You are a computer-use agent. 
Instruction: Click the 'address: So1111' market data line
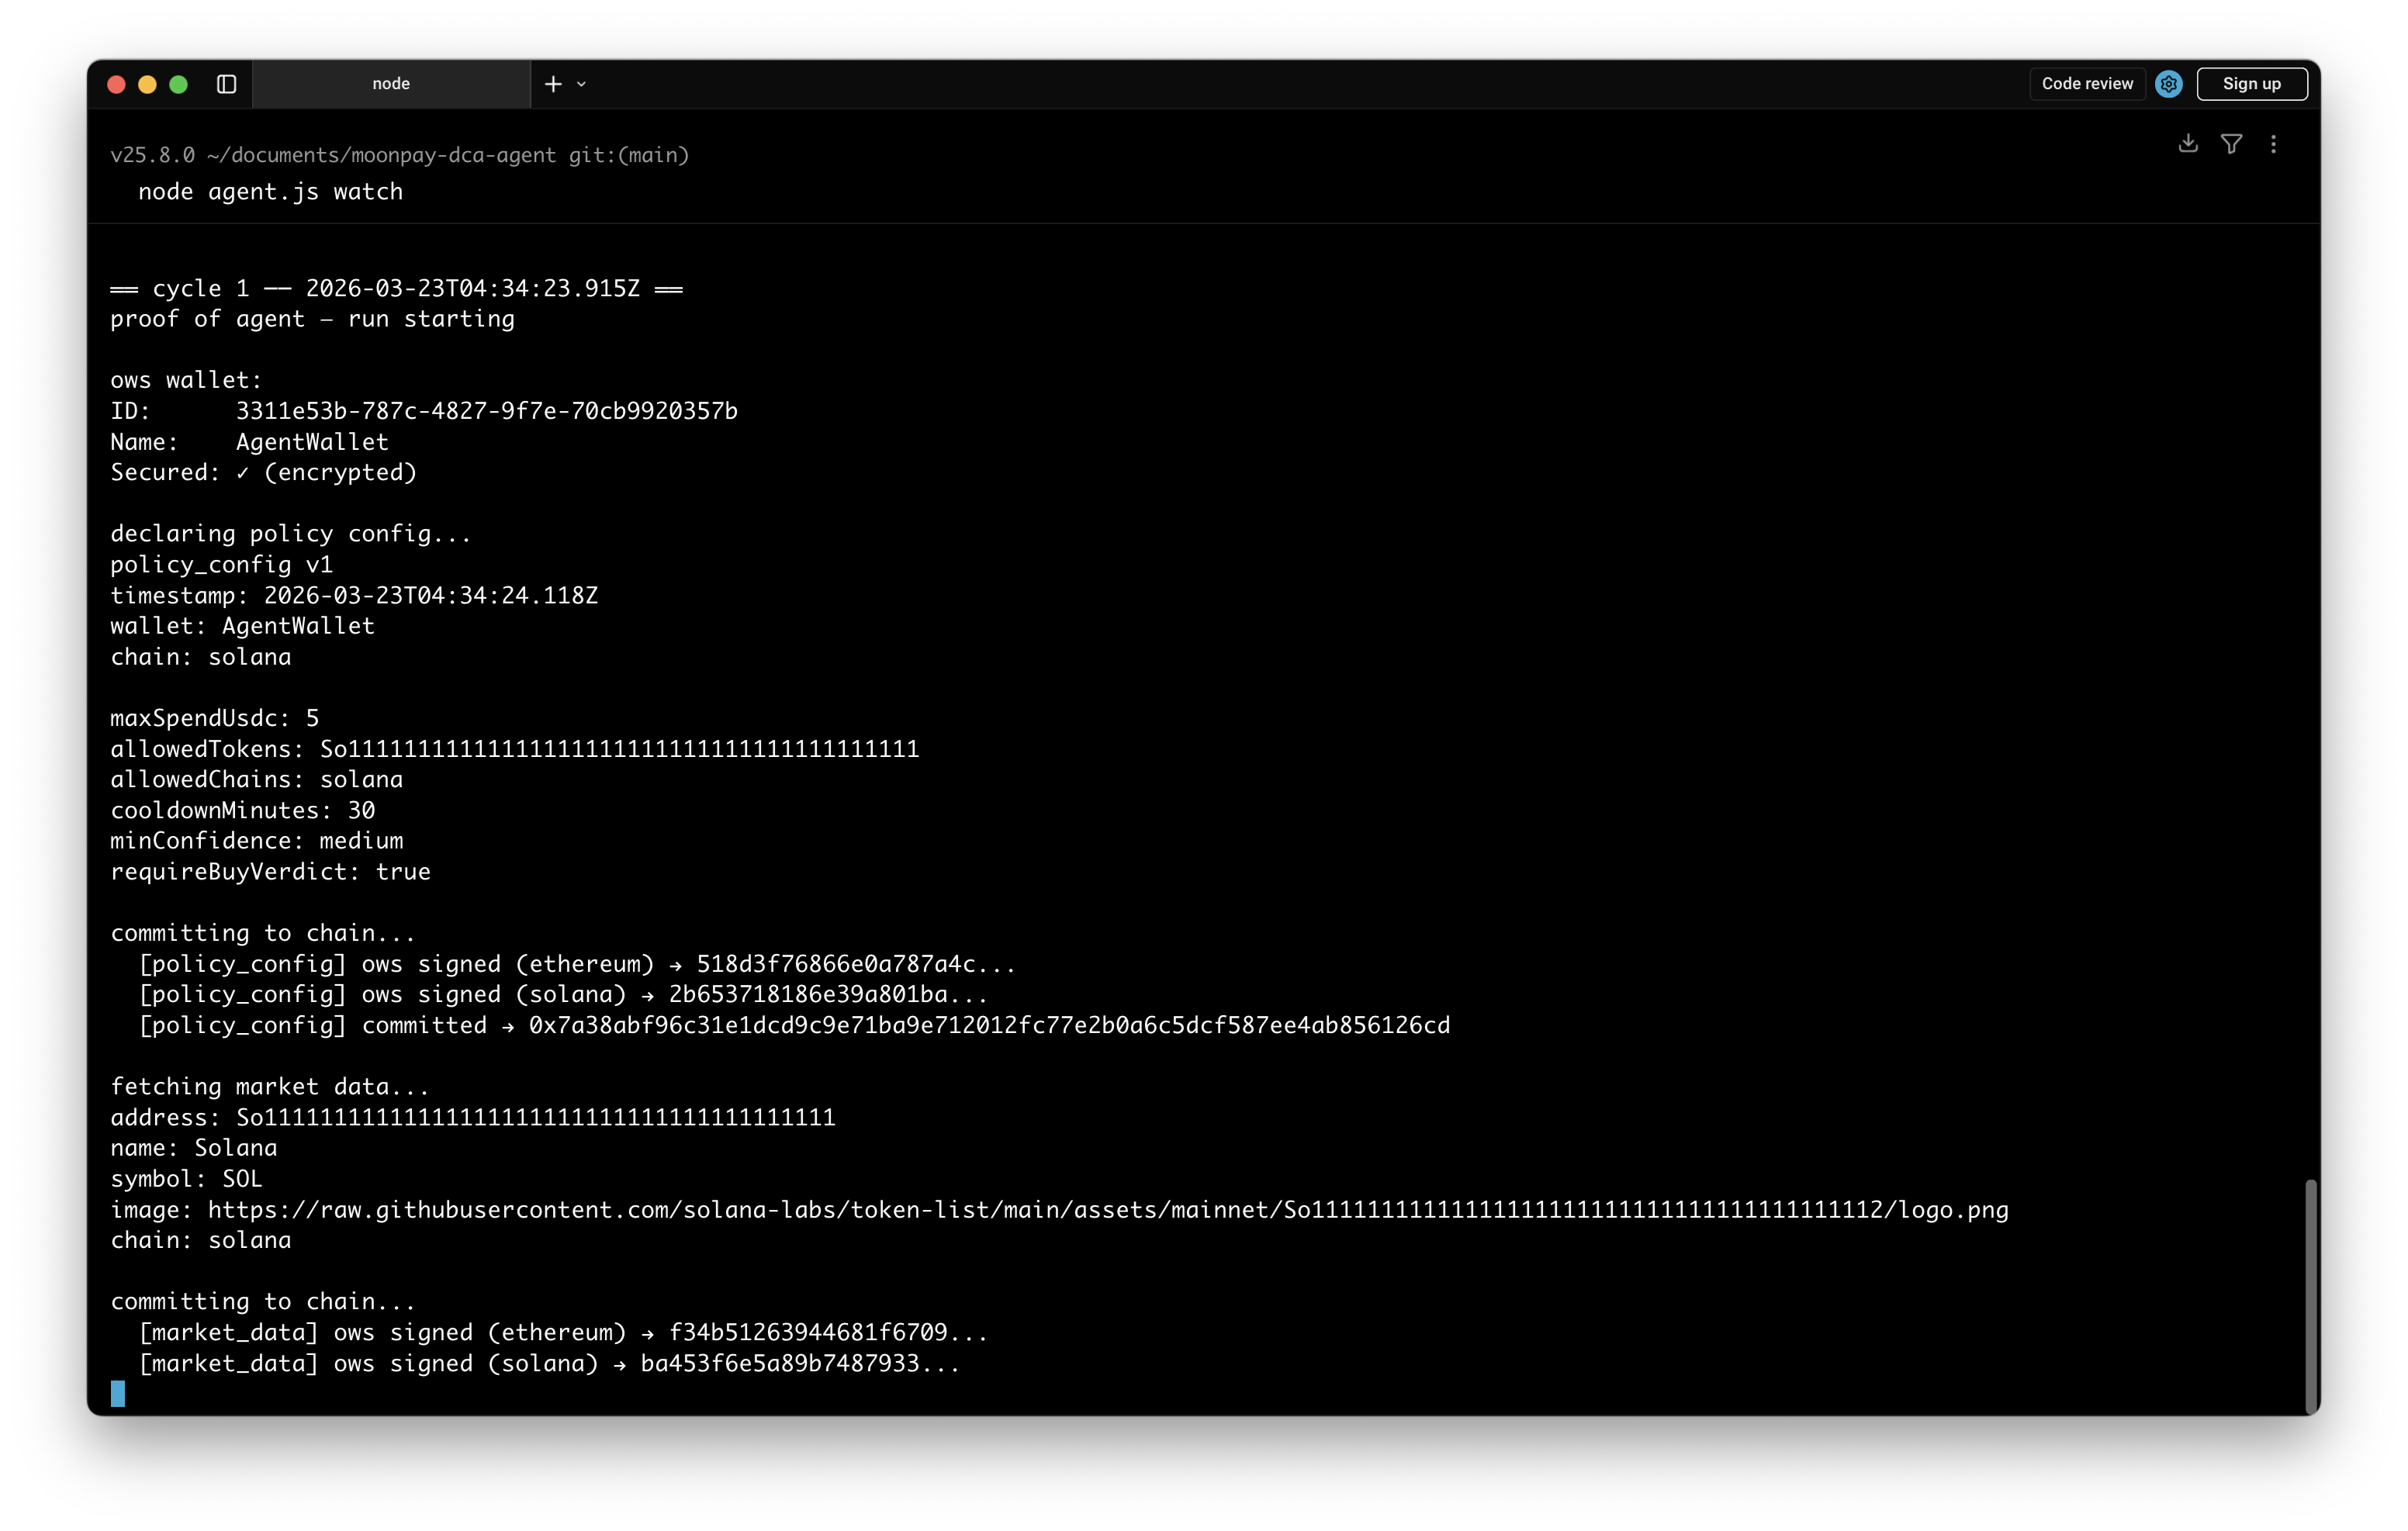point(472,1117)
